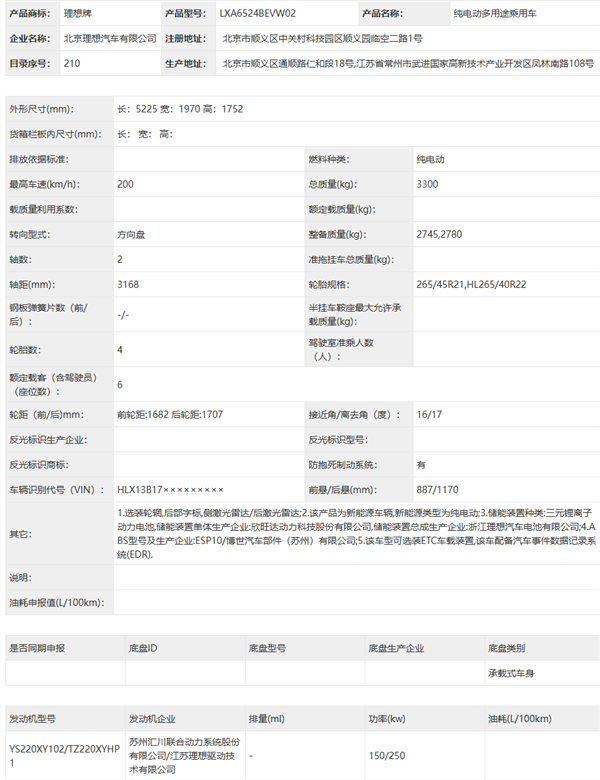The width and height of the screenshot is (600, 780).
Task: Click track width 前轮距:1682 后轮距:1707
Action: (x=170, y=414)
